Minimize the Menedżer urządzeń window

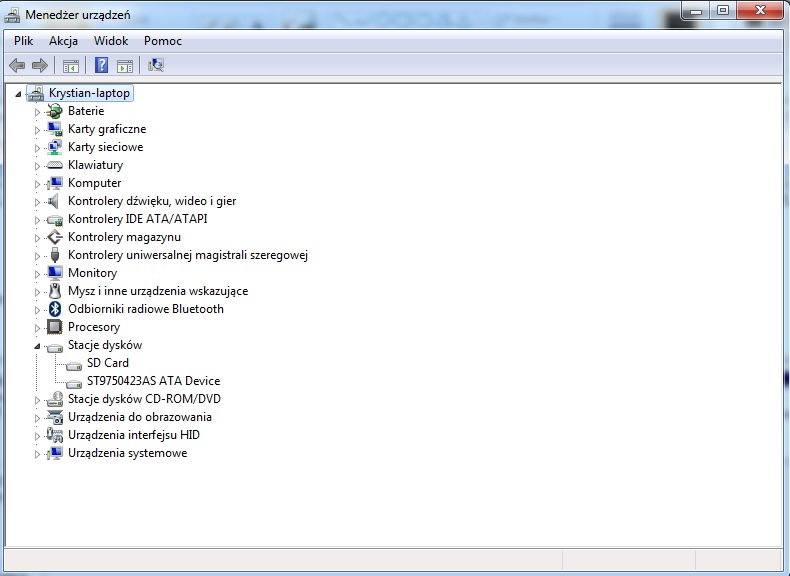[x=696, y=11]
